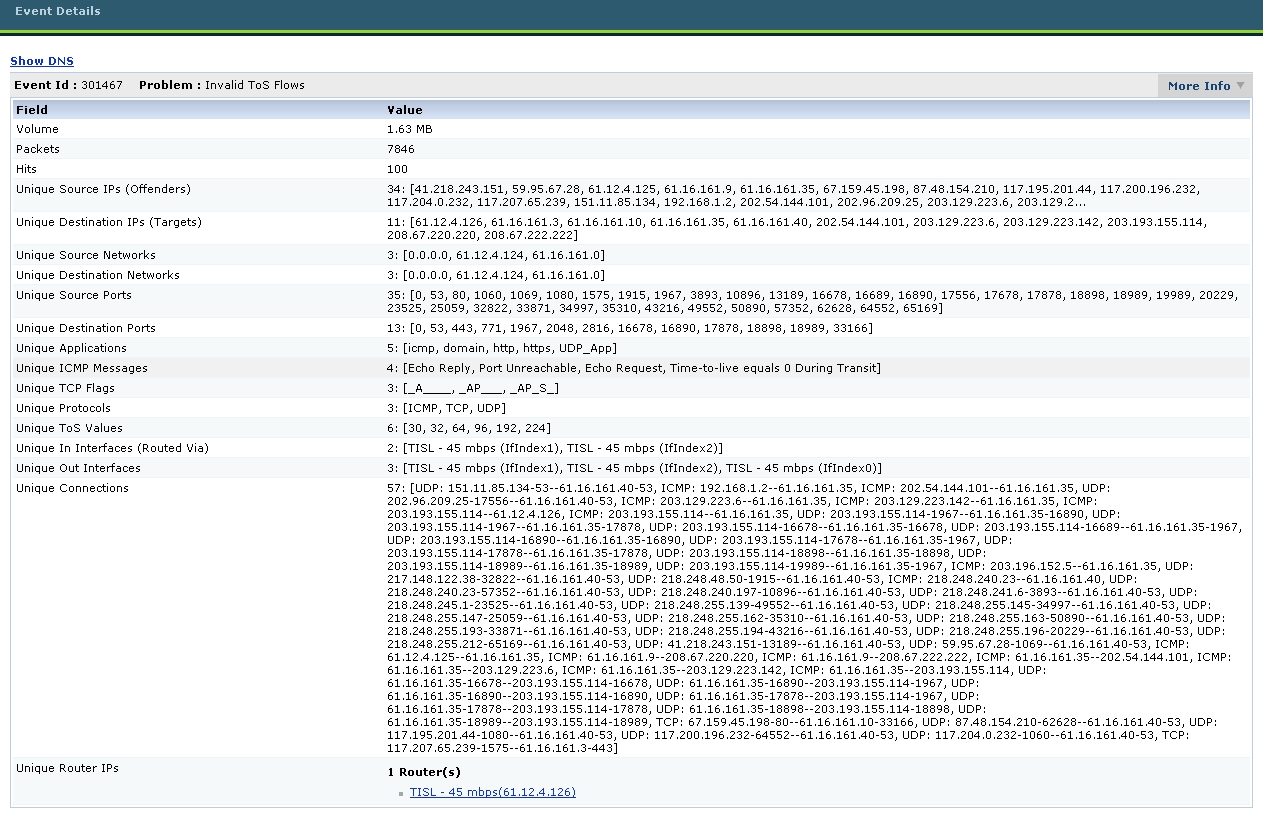Expand the More Info dropdown
The width and height of the screenshot is (1263, 818).
click(1198, 86)
